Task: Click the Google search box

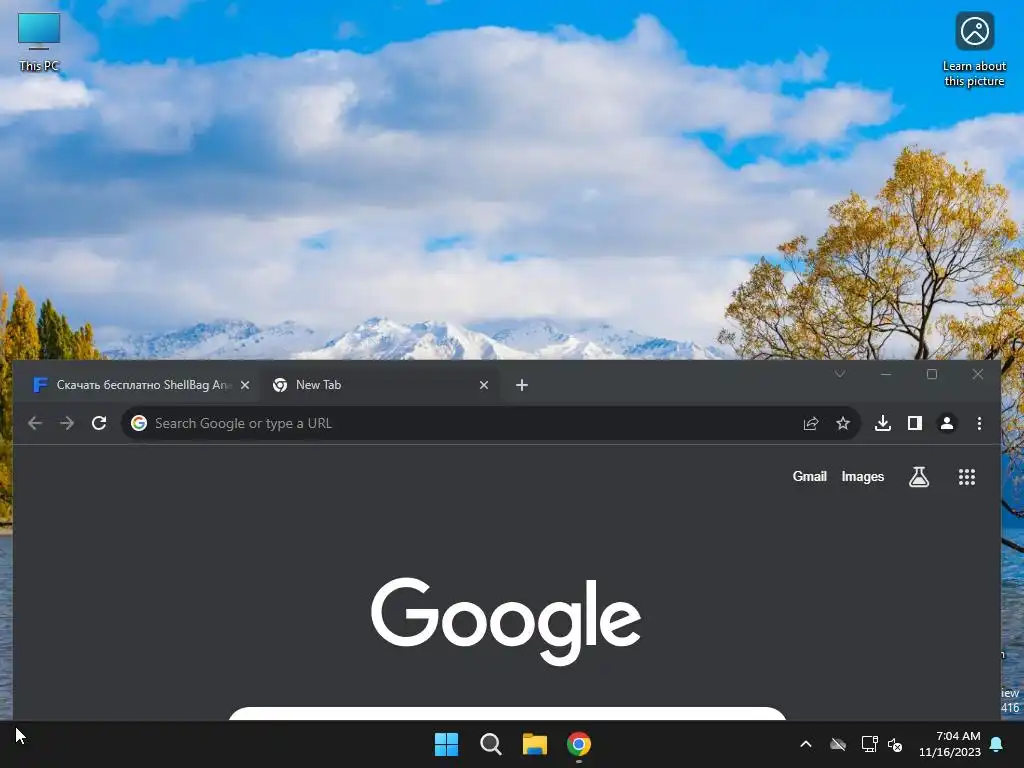Action: [x=507, y=714]
